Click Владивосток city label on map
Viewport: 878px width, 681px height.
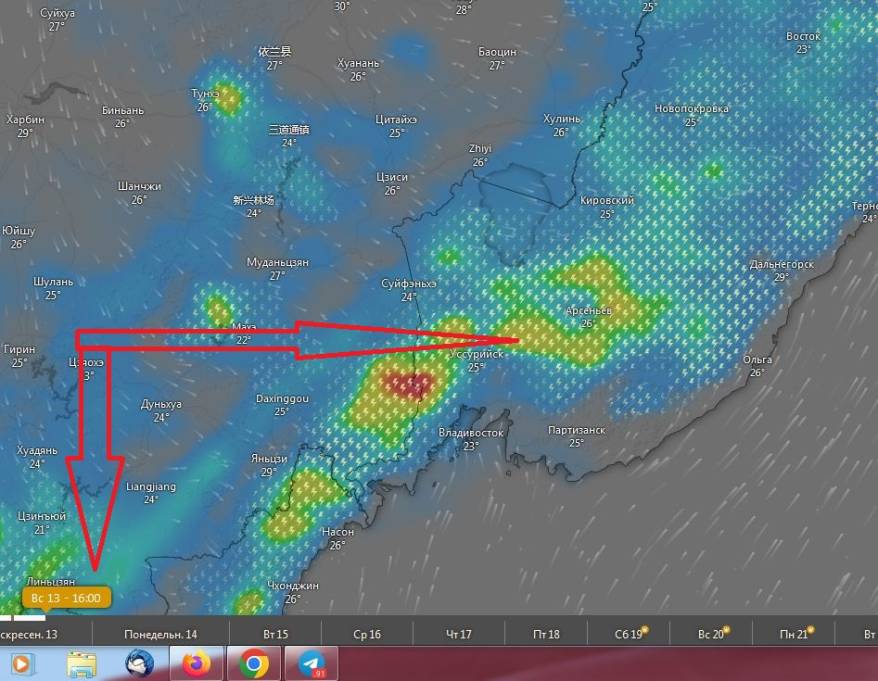[470, 432]
